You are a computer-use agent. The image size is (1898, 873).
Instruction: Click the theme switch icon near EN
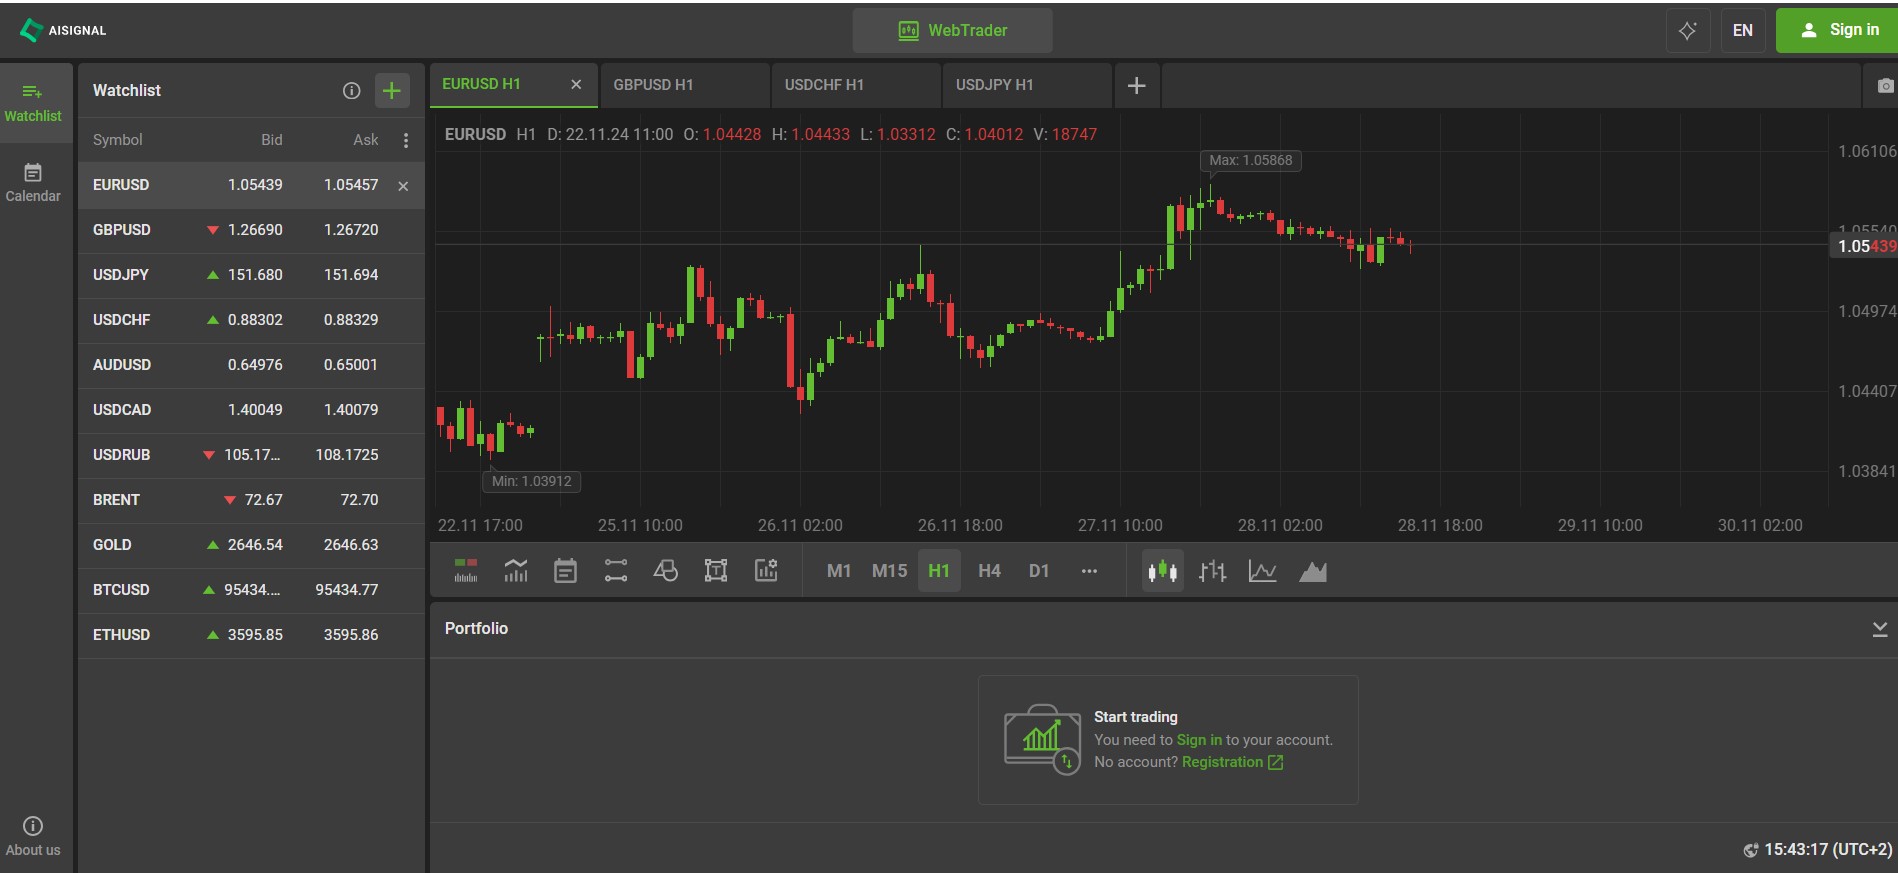(1688, 30)
